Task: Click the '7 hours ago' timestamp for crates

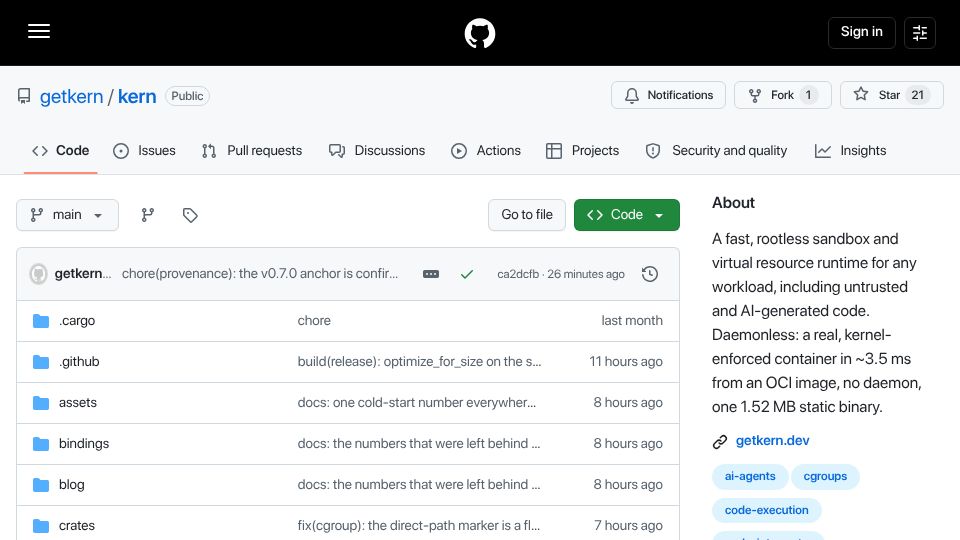Action: [628, 526]
